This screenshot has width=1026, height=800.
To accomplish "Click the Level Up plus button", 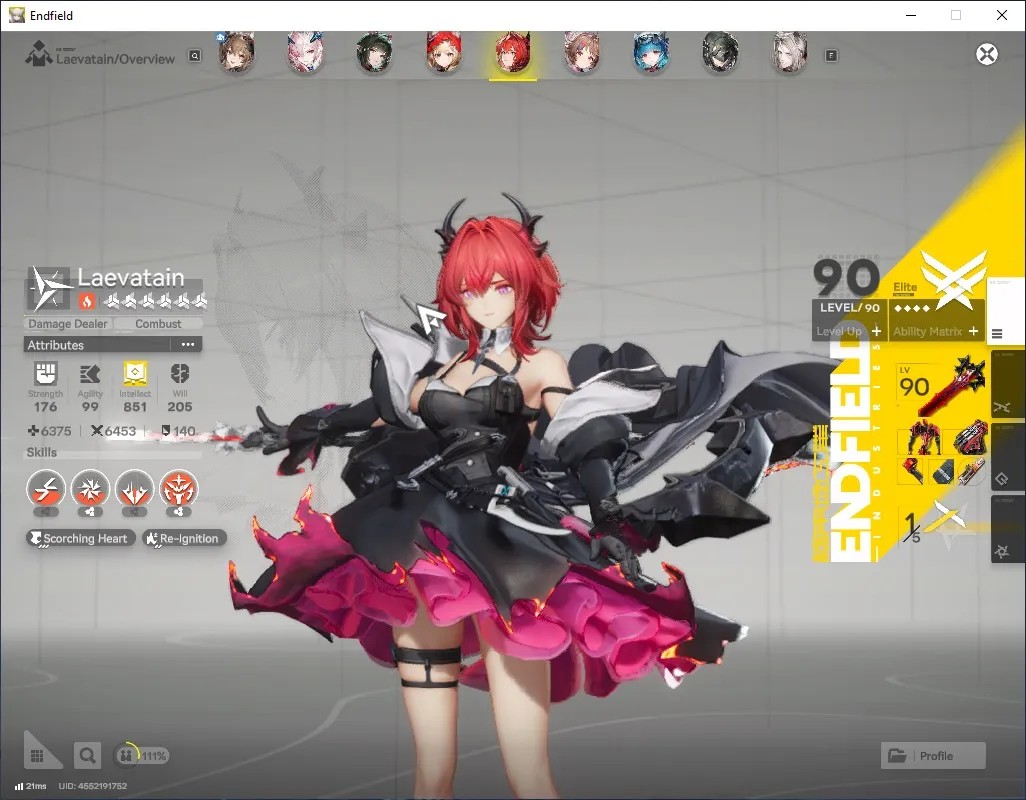I will click(x=876, y=332).
